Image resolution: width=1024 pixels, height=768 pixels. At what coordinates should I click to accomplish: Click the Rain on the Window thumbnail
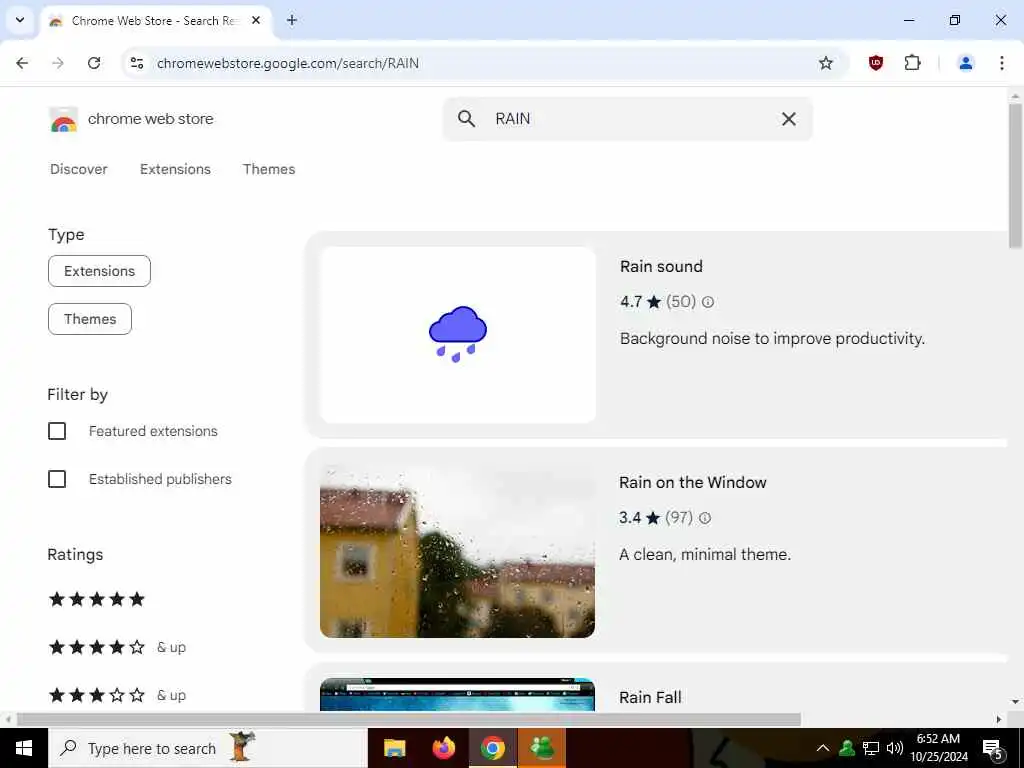click(457, 551)
